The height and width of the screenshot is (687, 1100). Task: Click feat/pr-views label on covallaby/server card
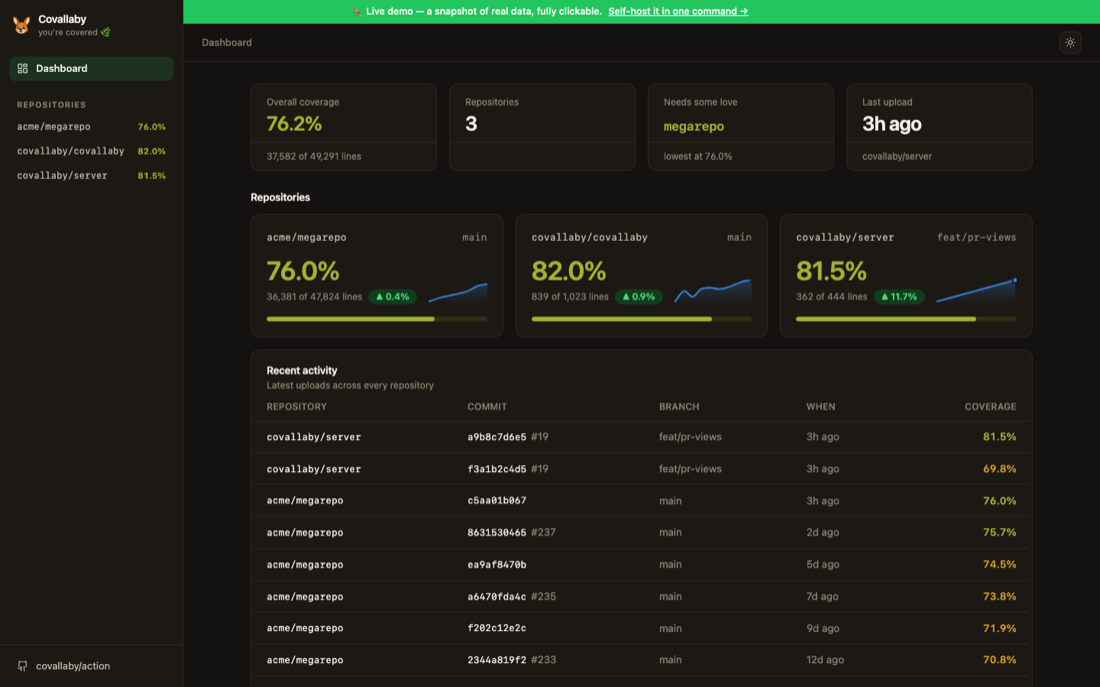pos(977,238)
